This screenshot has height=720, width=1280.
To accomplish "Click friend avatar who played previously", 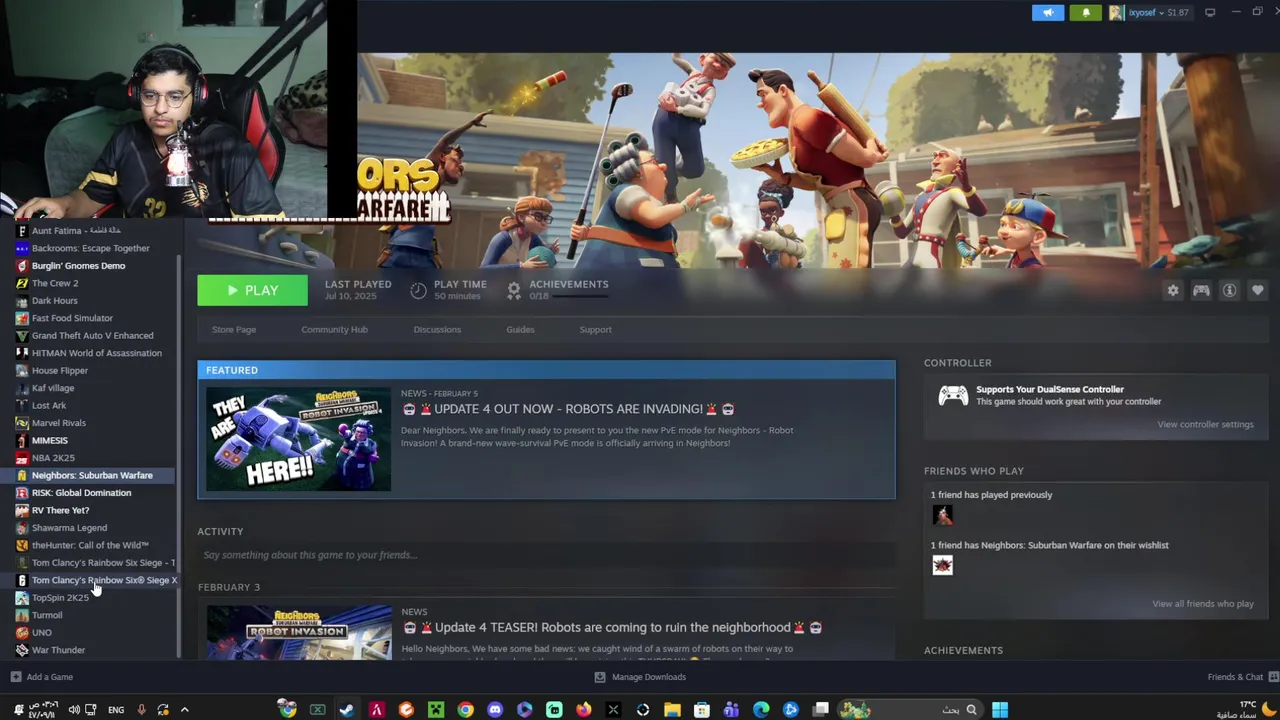I will coord(942,515).
